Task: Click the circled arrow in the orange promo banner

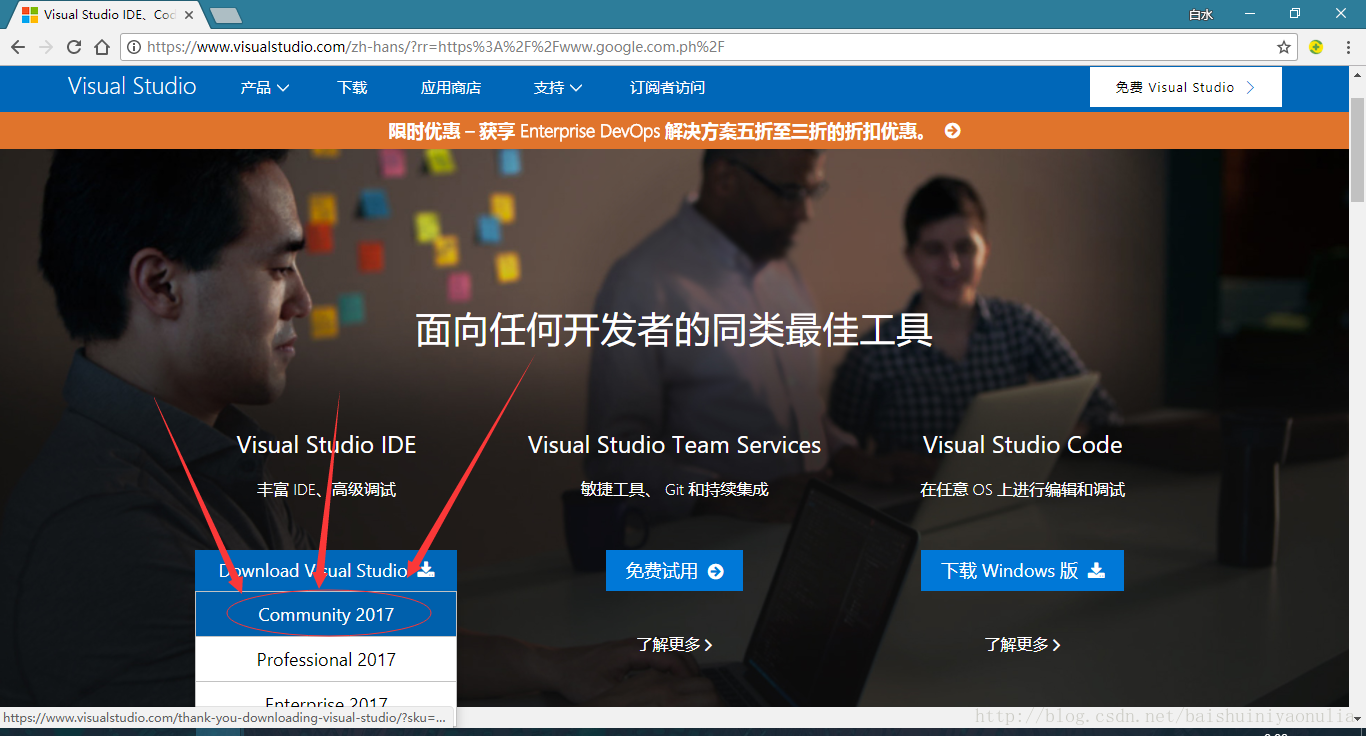Action: [952, 131]
